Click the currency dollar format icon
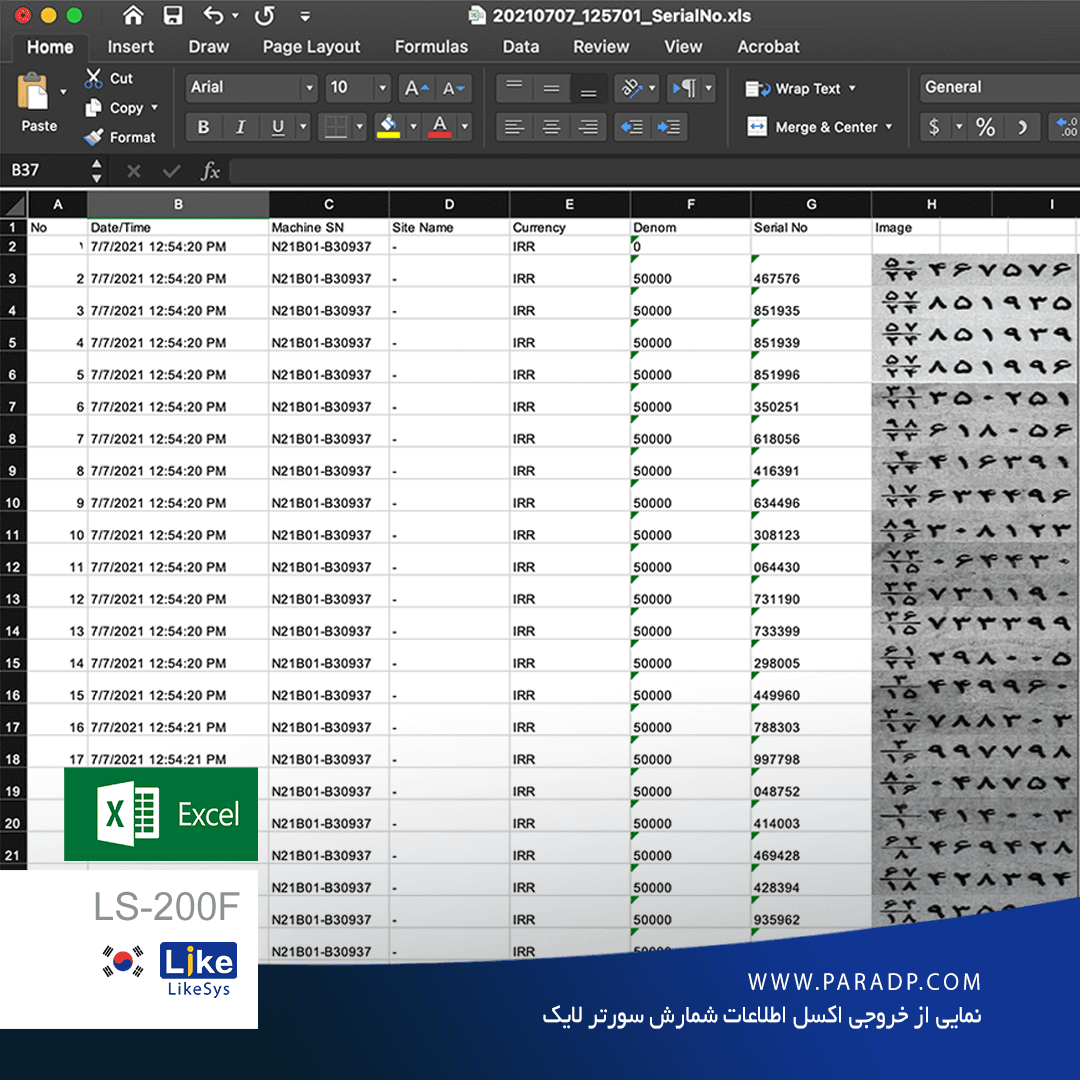Viewport: 1080px width, 1080px height. pos(935,127)
